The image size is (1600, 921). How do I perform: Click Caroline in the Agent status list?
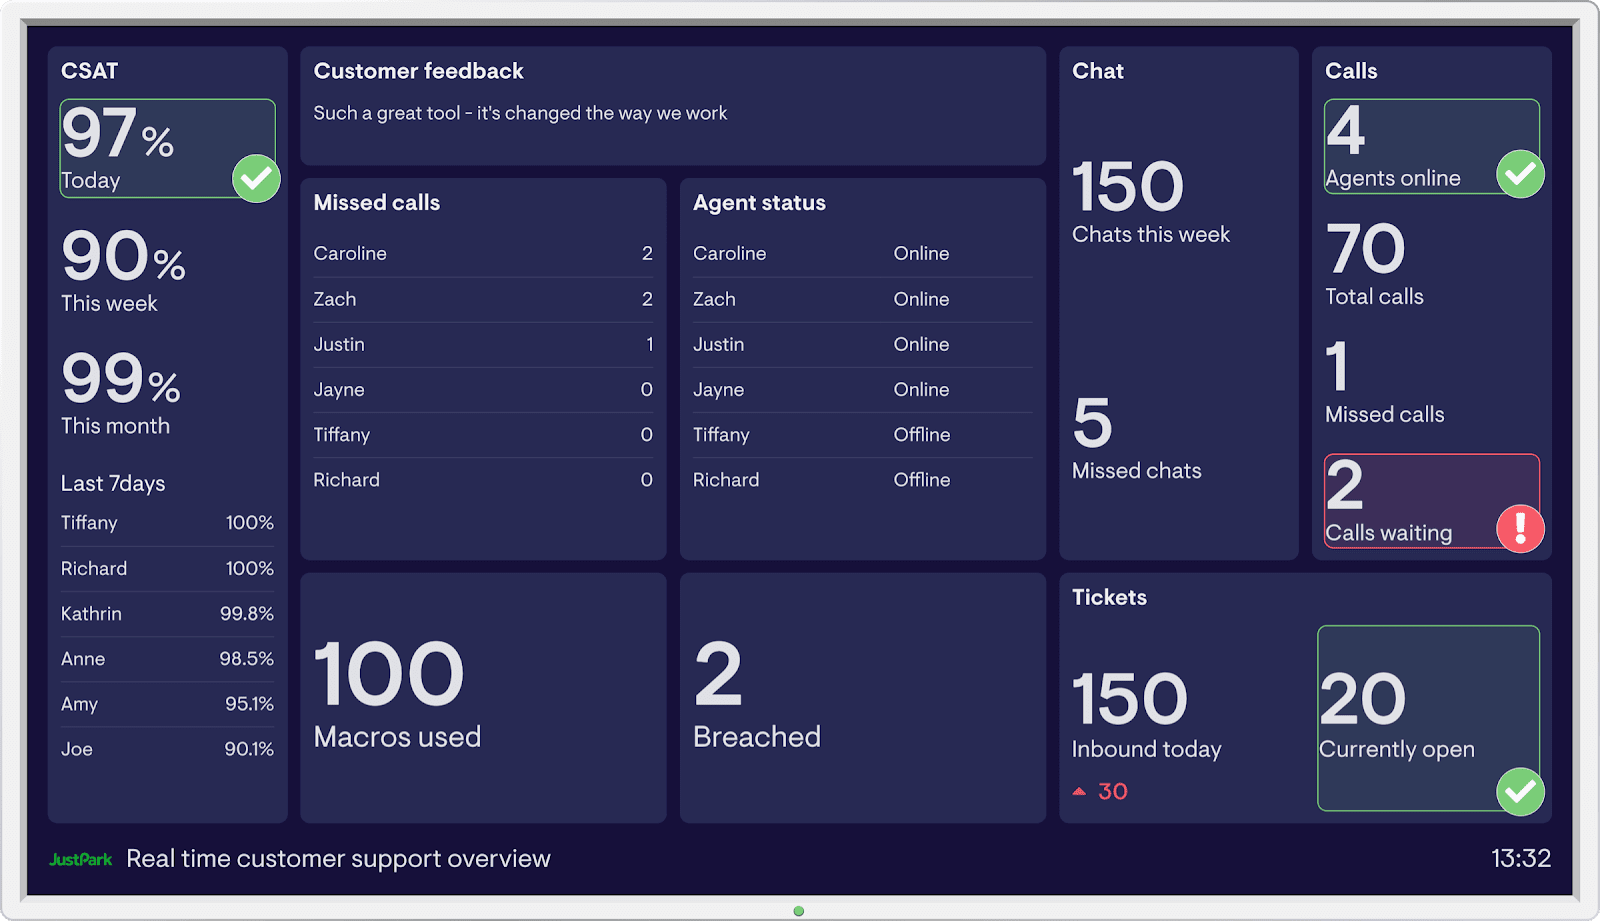(729, 253)
